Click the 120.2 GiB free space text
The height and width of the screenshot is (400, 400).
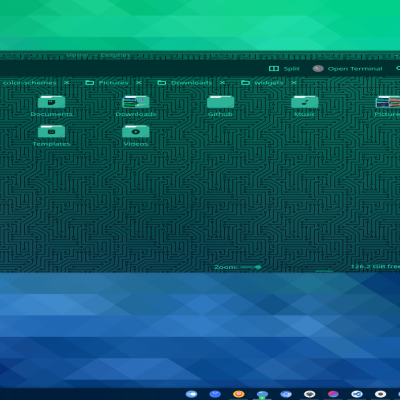coord(375,267)
